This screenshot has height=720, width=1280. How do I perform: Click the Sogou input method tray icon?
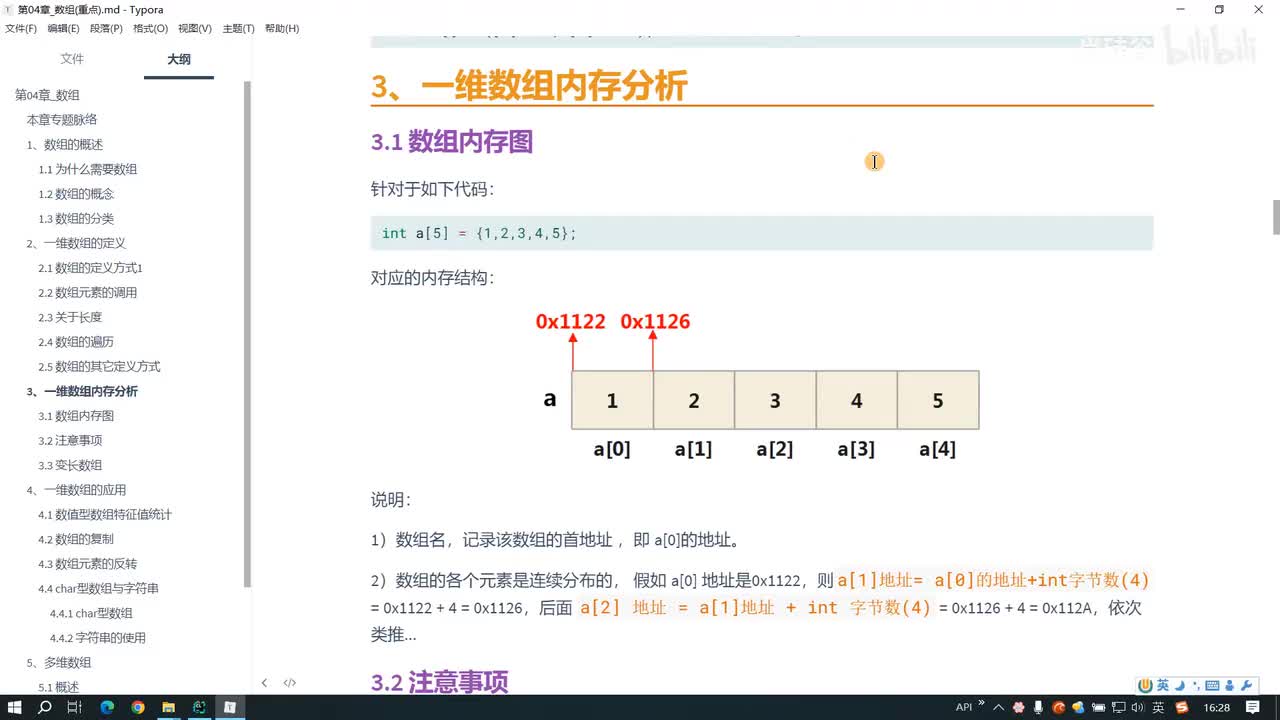1182,707
